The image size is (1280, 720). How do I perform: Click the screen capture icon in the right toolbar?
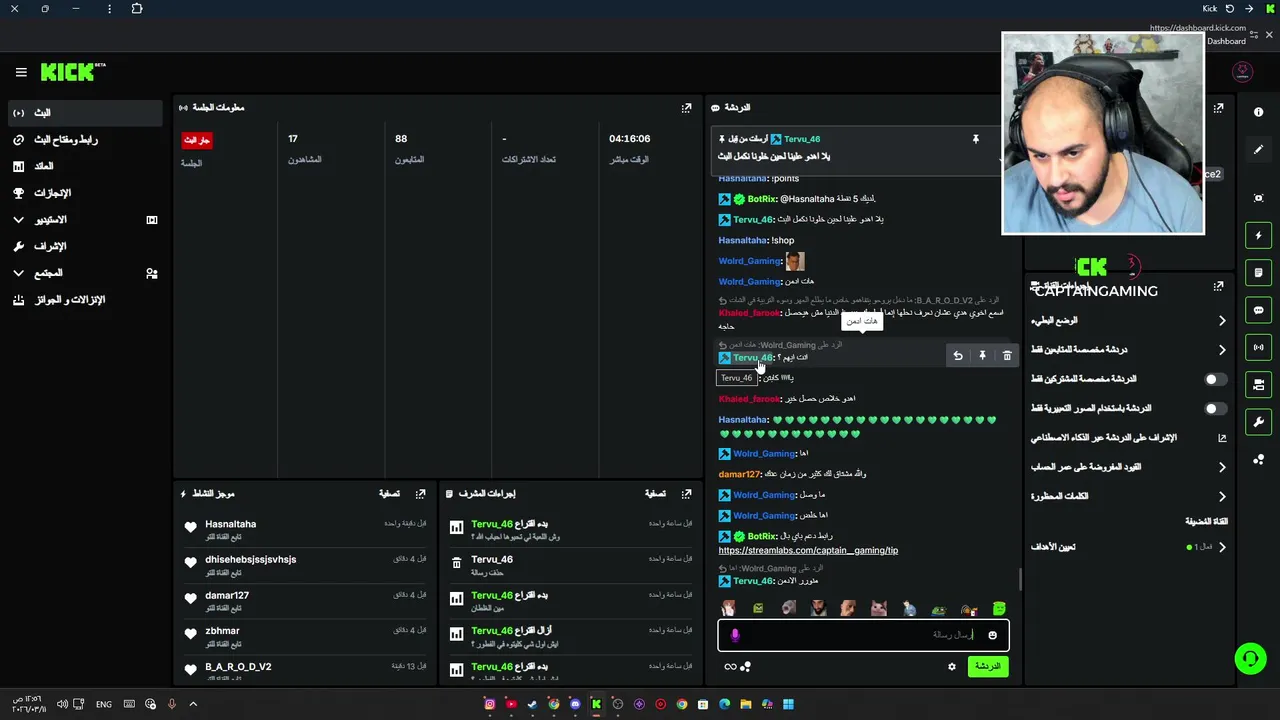click(1259, 198)
